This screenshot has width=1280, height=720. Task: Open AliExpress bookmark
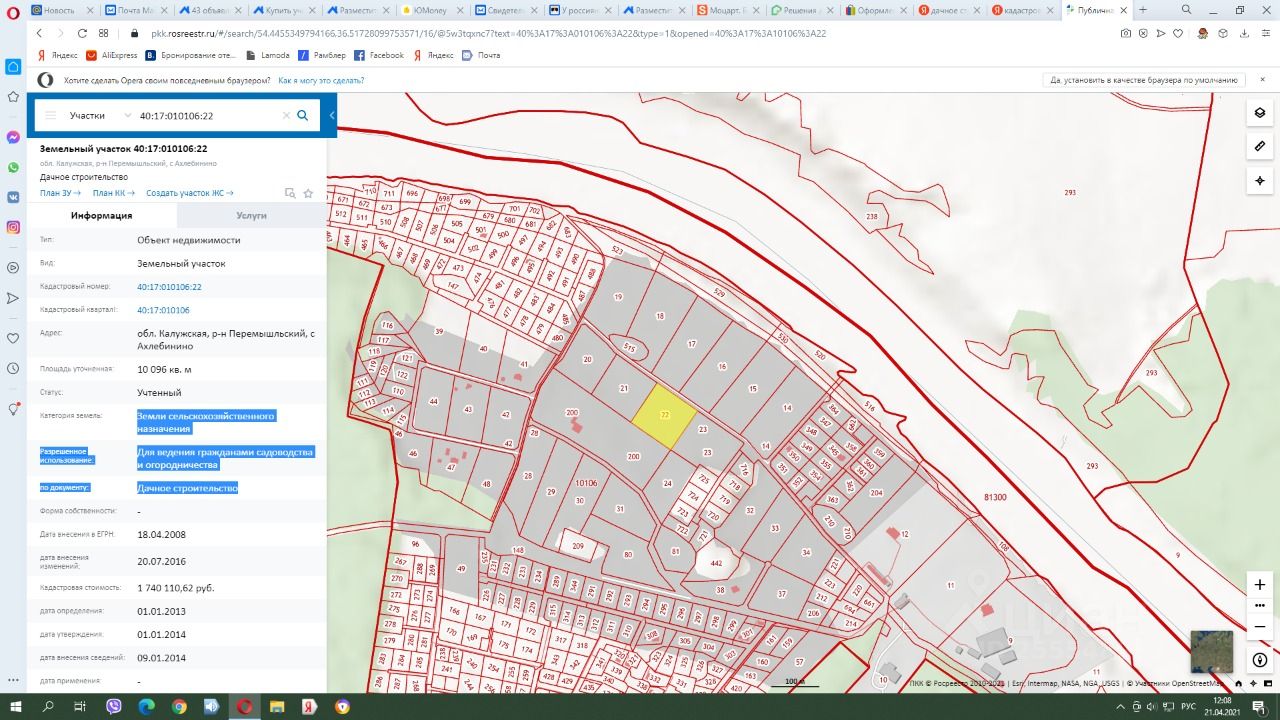pyautogui.click(x=112, y=55)
